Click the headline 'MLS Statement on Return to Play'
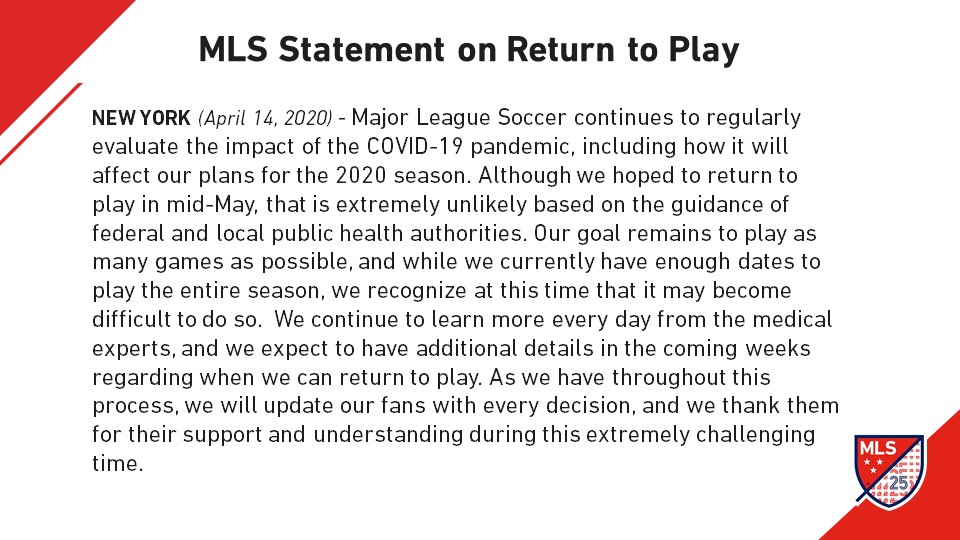This screenshot has width=960, height=540. (x=469, y=50)
